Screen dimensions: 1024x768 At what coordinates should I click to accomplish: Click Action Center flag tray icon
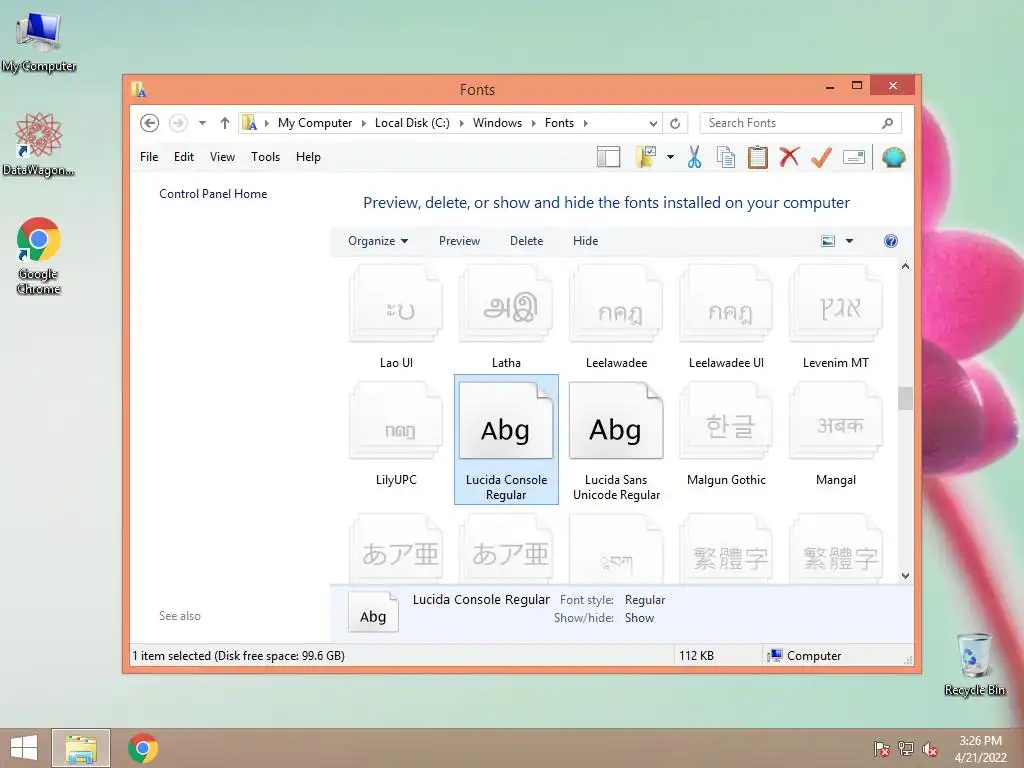(881, 749)
